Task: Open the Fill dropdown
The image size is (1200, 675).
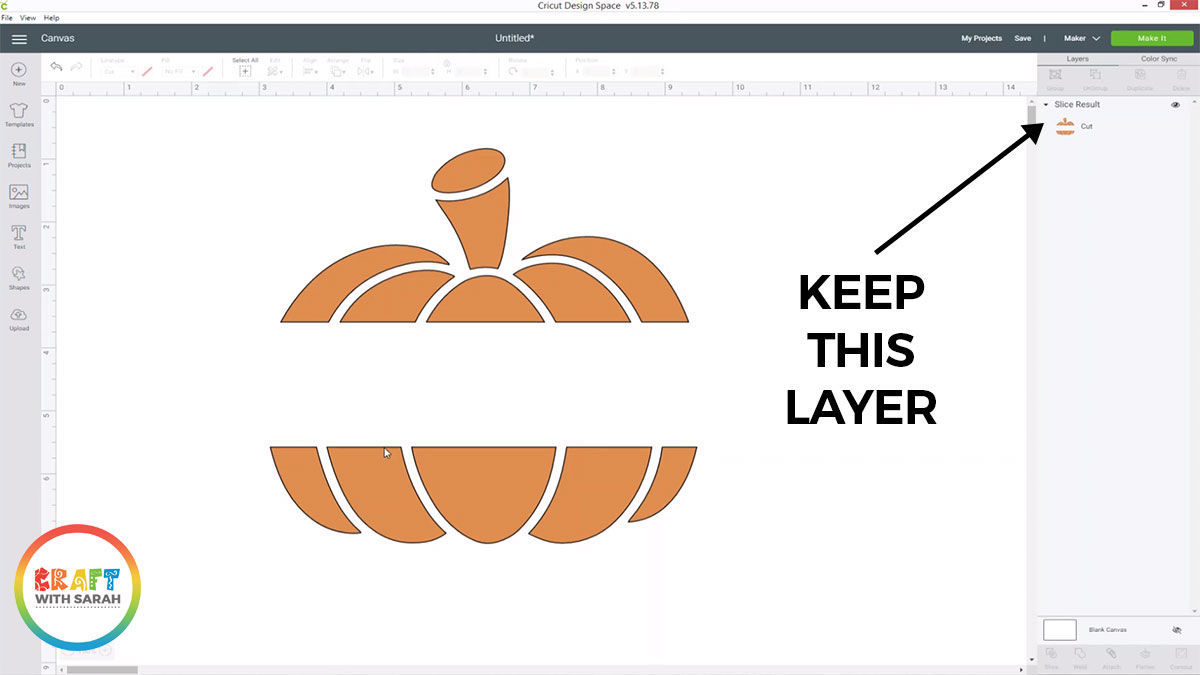Action: [180, 71]
